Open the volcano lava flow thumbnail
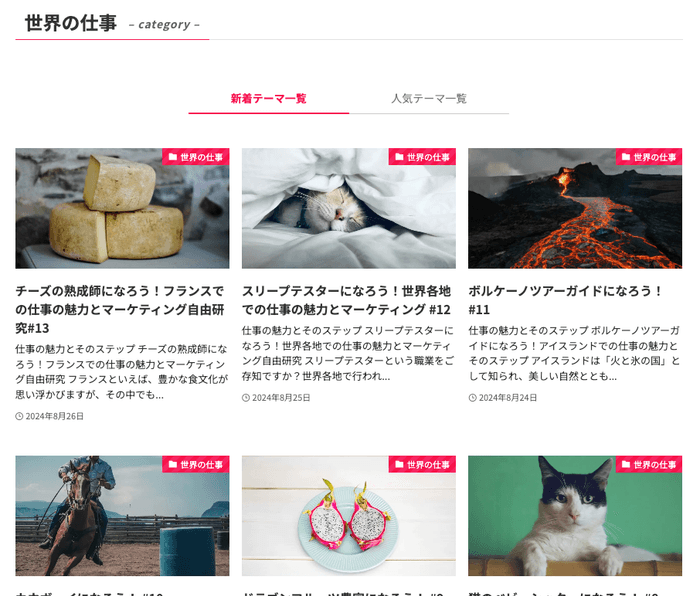The width and height of the screenshot is (700, 596). [575, 208]
